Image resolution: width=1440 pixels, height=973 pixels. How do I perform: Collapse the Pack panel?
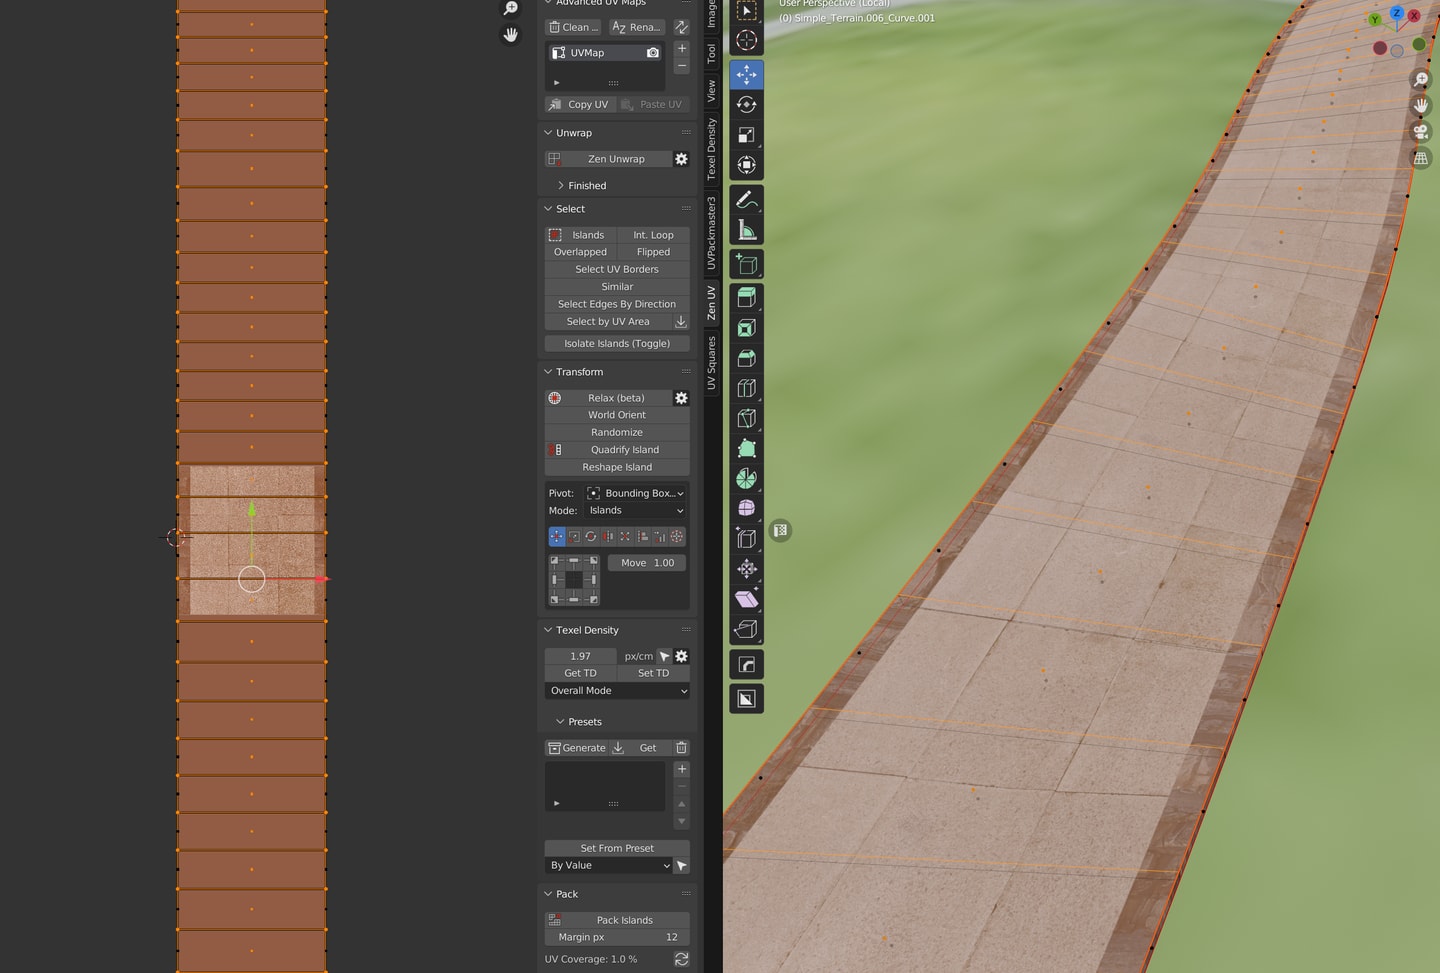tap(548, 894)
